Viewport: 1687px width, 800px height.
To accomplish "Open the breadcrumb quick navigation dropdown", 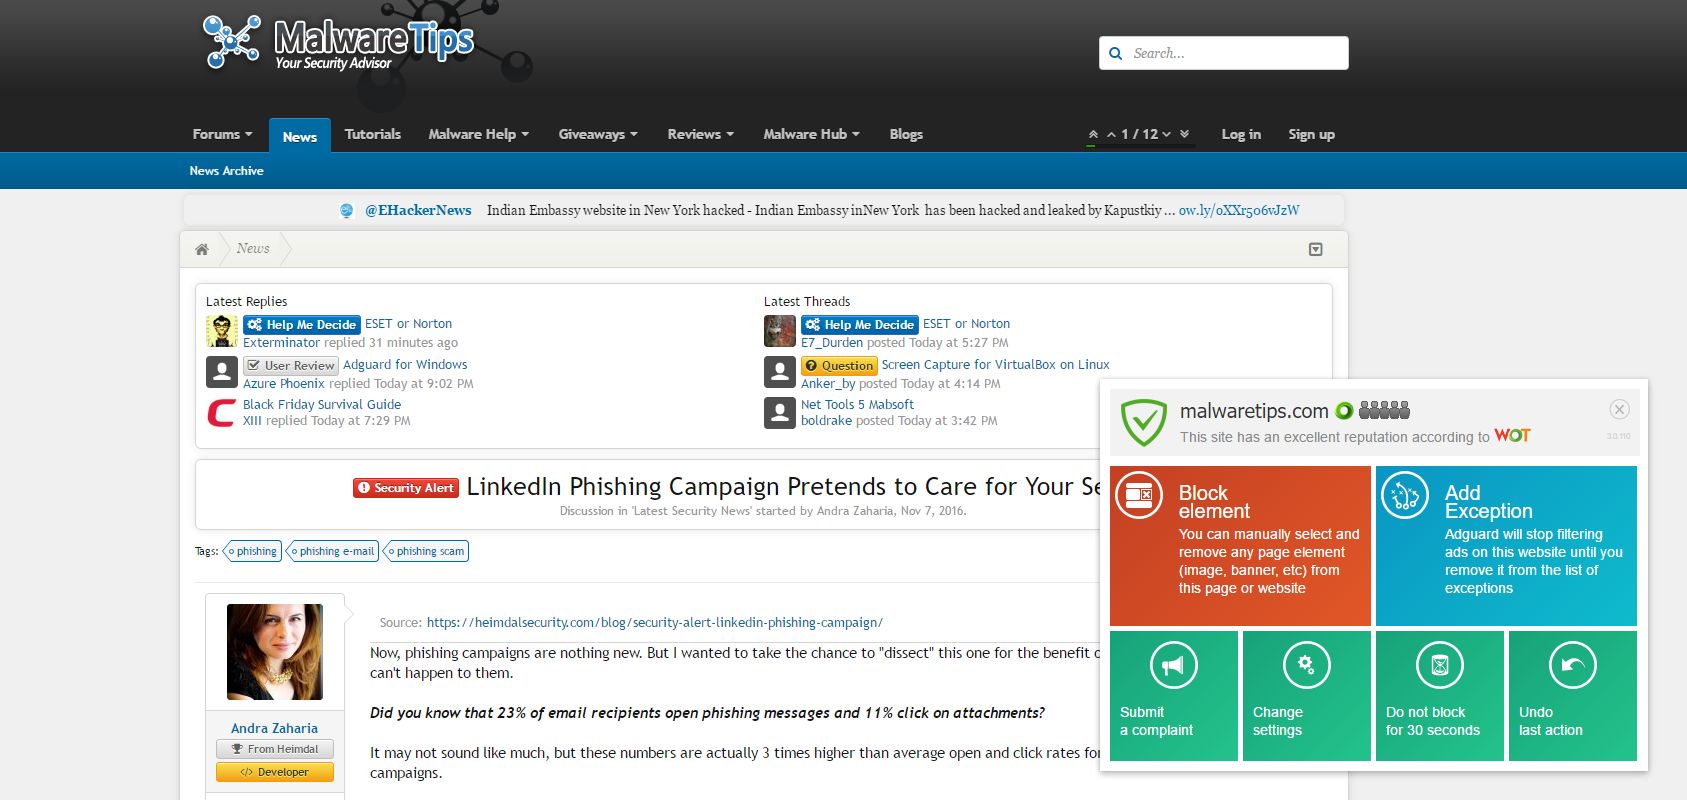I will click(1316, 249).
